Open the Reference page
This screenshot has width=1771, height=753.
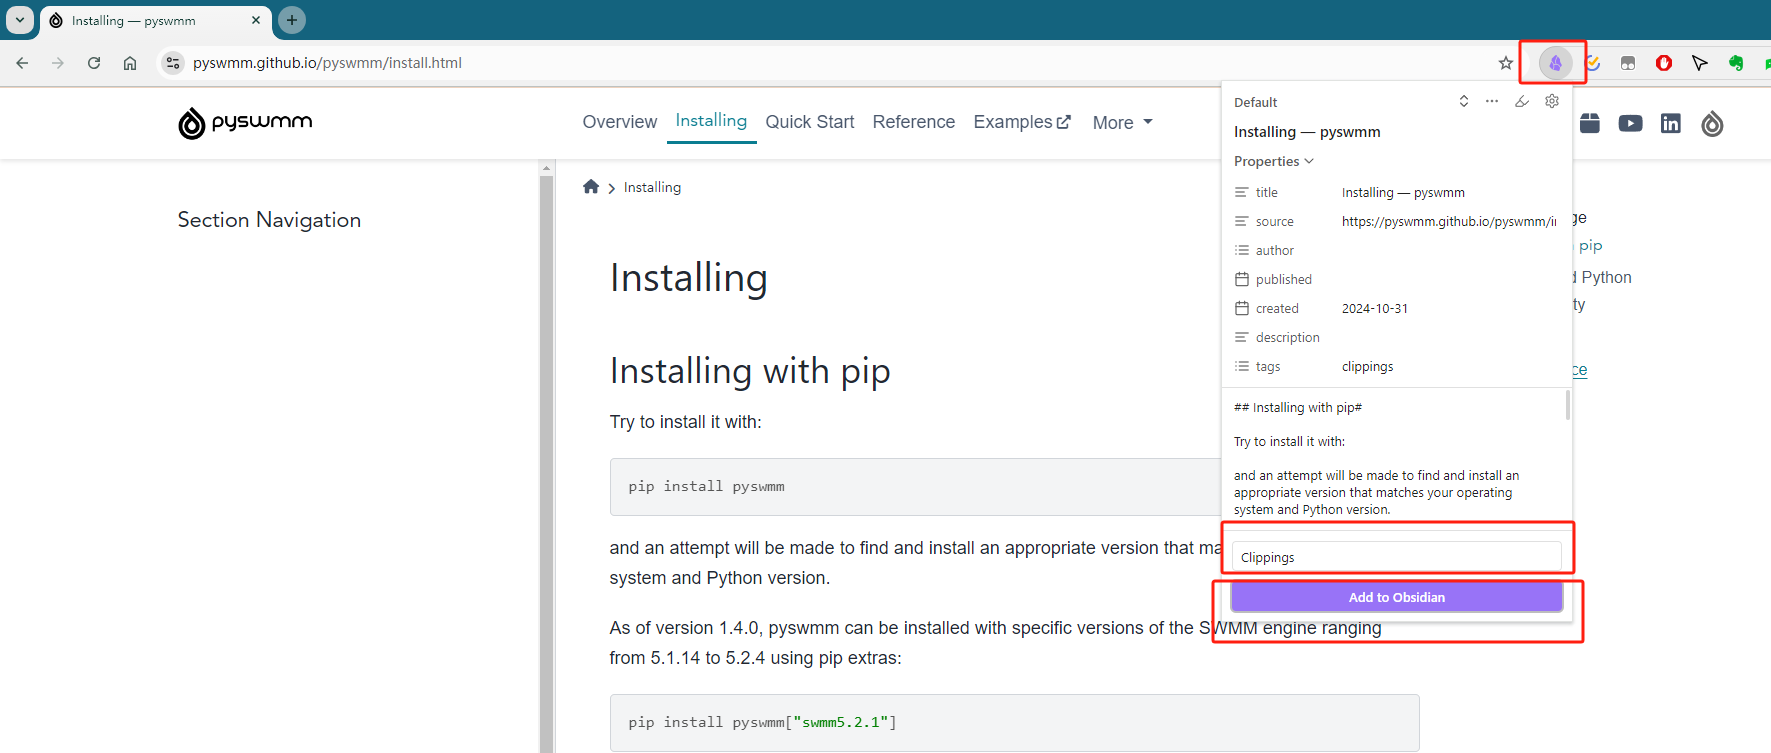pyautogui.click(x=914, y=122)
